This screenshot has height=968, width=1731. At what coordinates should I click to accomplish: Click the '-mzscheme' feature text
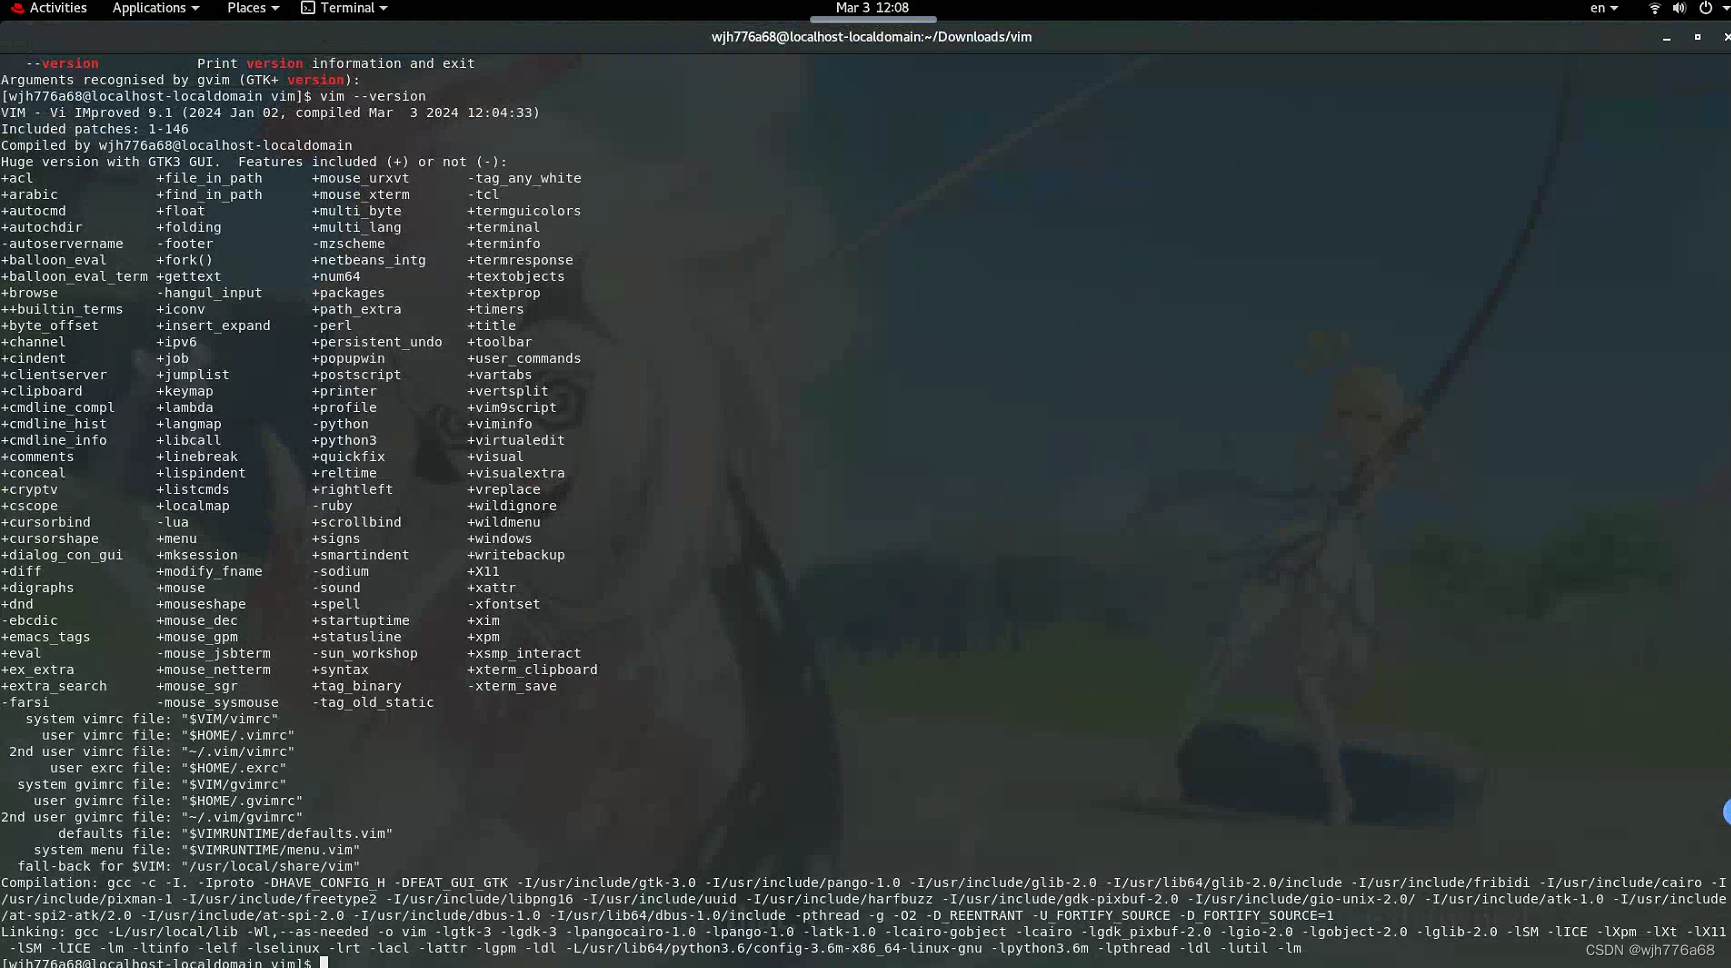click(348, 244)
